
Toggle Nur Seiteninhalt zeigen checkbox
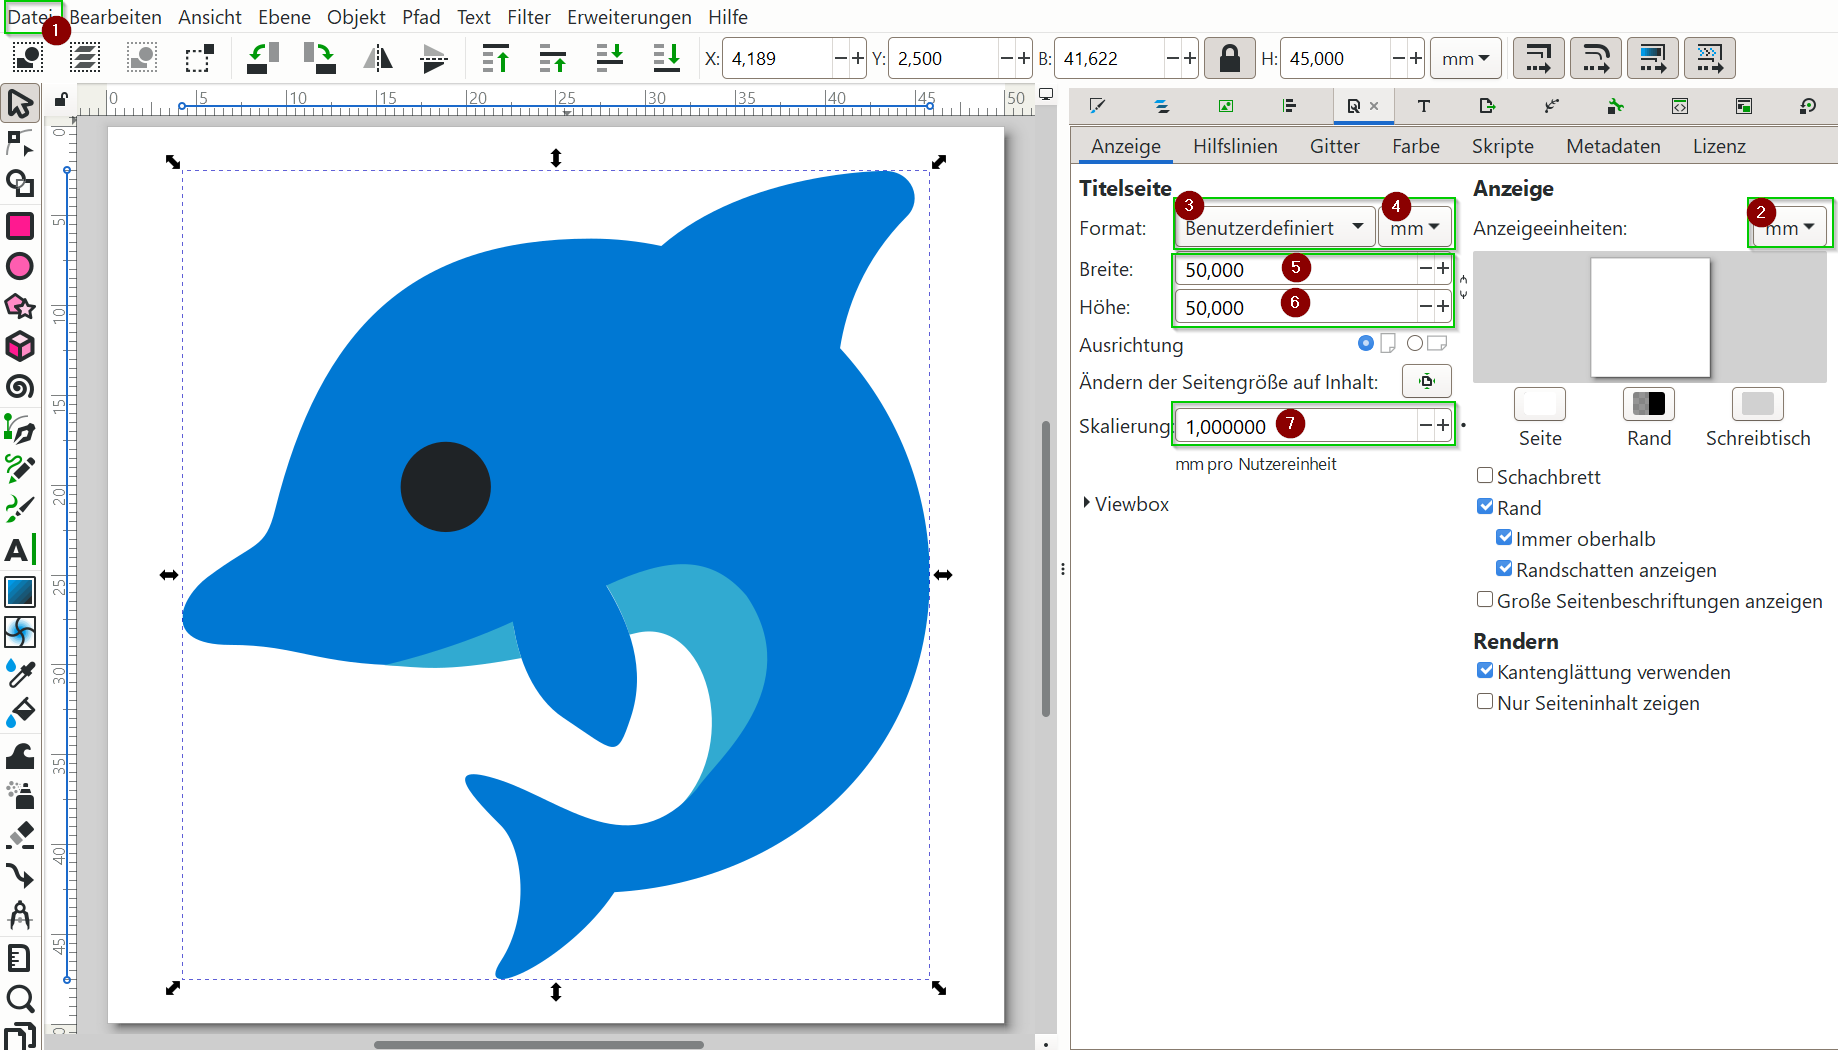(x=1485, y=702)
